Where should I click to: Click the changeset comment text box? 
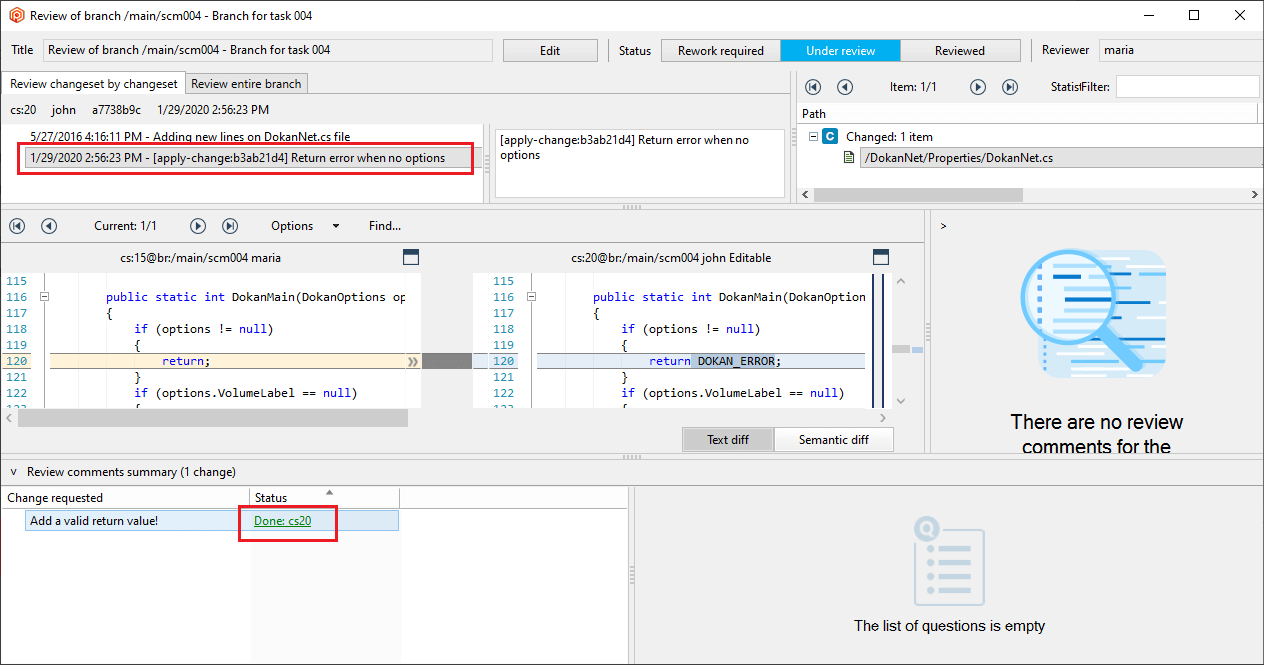click(640, 162)
